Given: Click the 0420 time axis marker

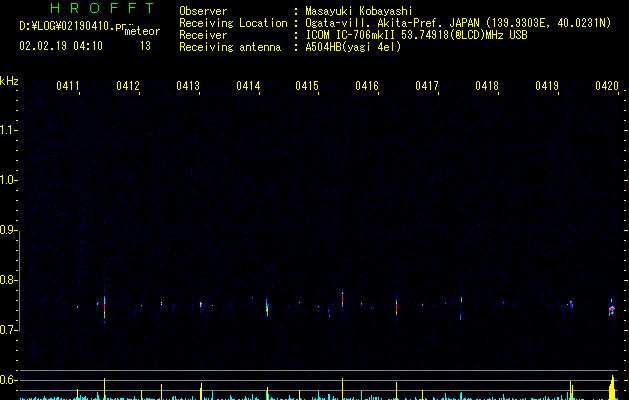Looking at the screenshot, I should pos(607,86).
